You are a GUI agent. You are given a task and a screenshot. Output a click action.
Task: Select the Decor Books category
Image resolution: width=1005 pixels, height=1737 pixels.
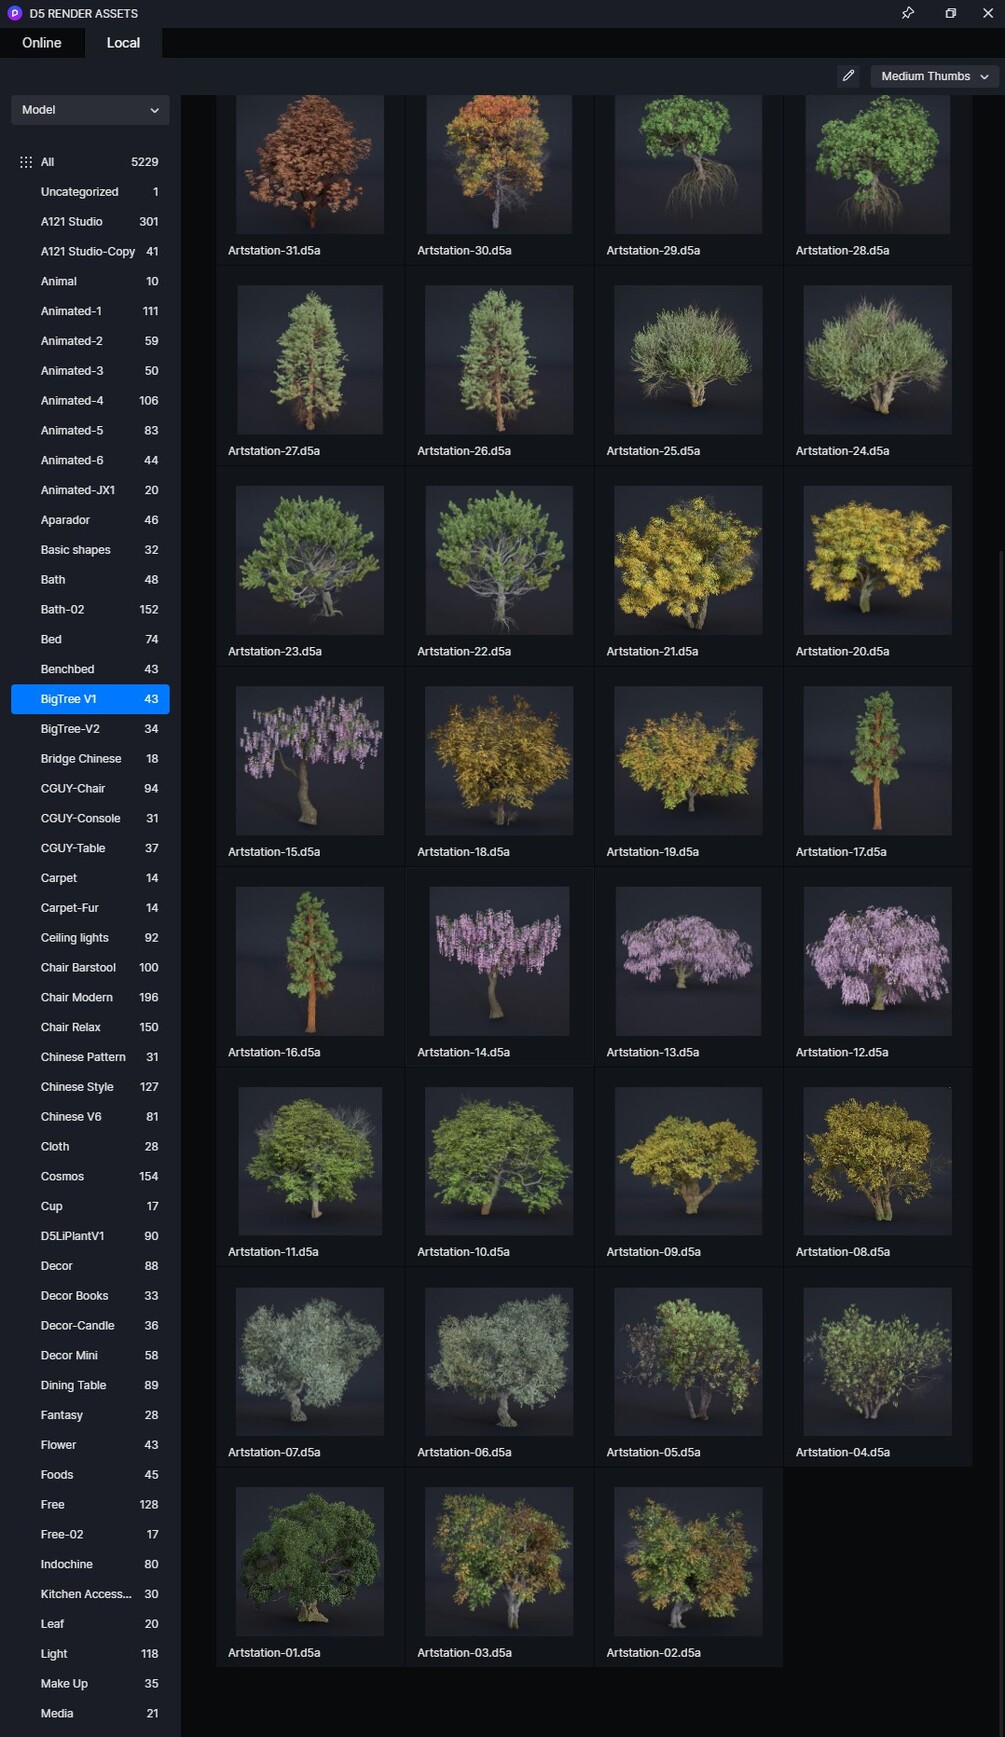pyautogui.click(x=90, y=1296)
